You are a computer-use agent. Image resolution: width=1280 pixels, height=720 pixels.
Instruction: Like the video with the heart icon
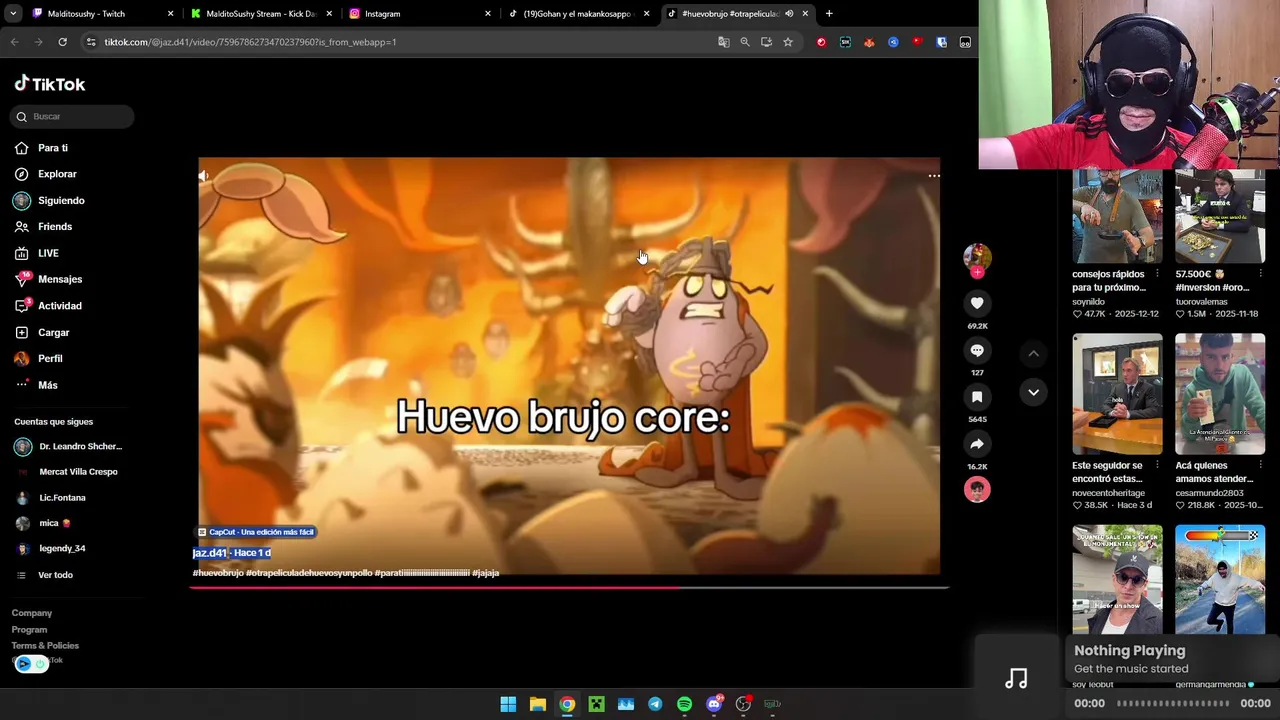pyautogui.click(x=977, y=303)
